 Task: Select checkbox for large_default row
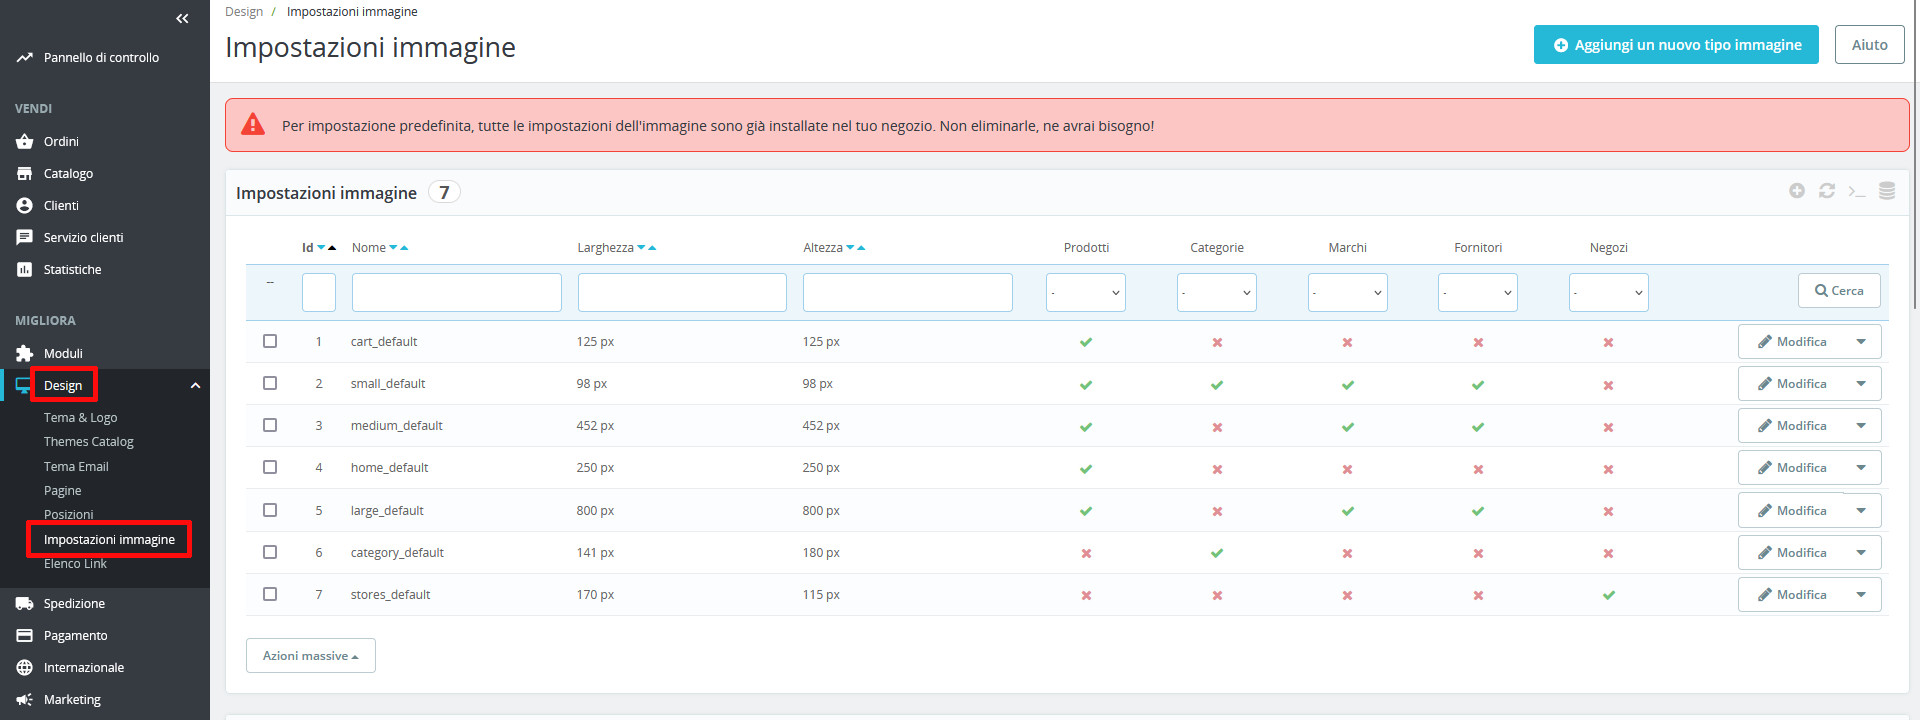[270, 510]
